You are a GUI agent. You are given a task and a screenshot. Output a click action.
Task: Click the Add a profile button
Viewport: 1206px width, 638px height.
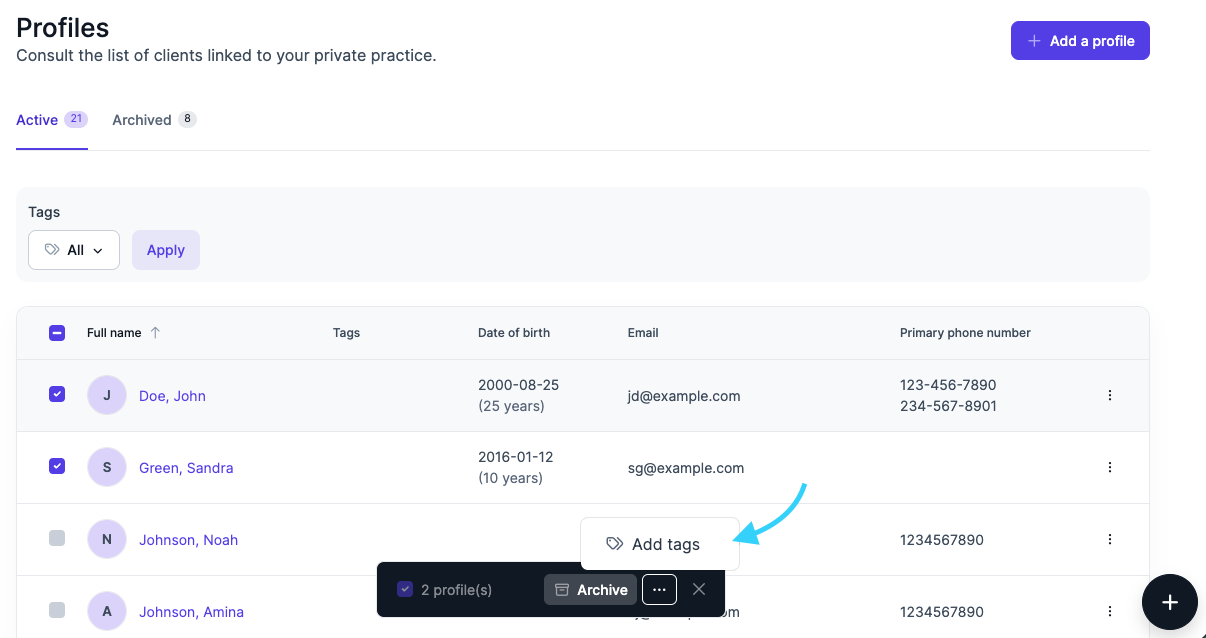point(1080,41)
